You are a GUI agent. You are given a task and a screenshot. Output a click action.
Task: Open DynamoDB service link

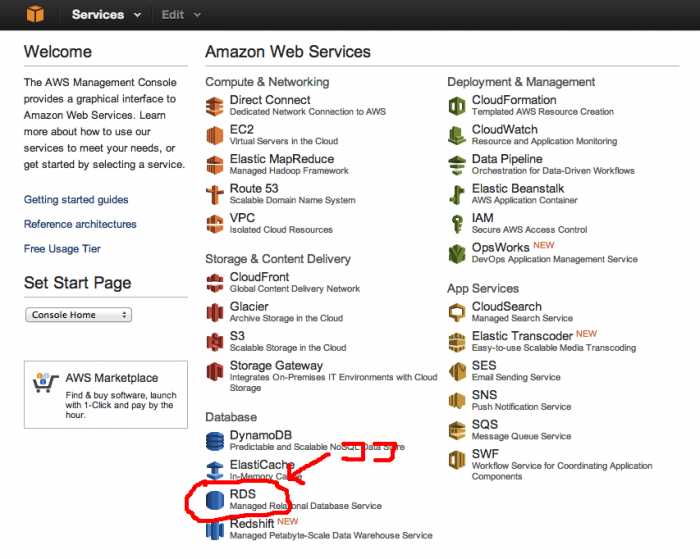click(261, 435)
